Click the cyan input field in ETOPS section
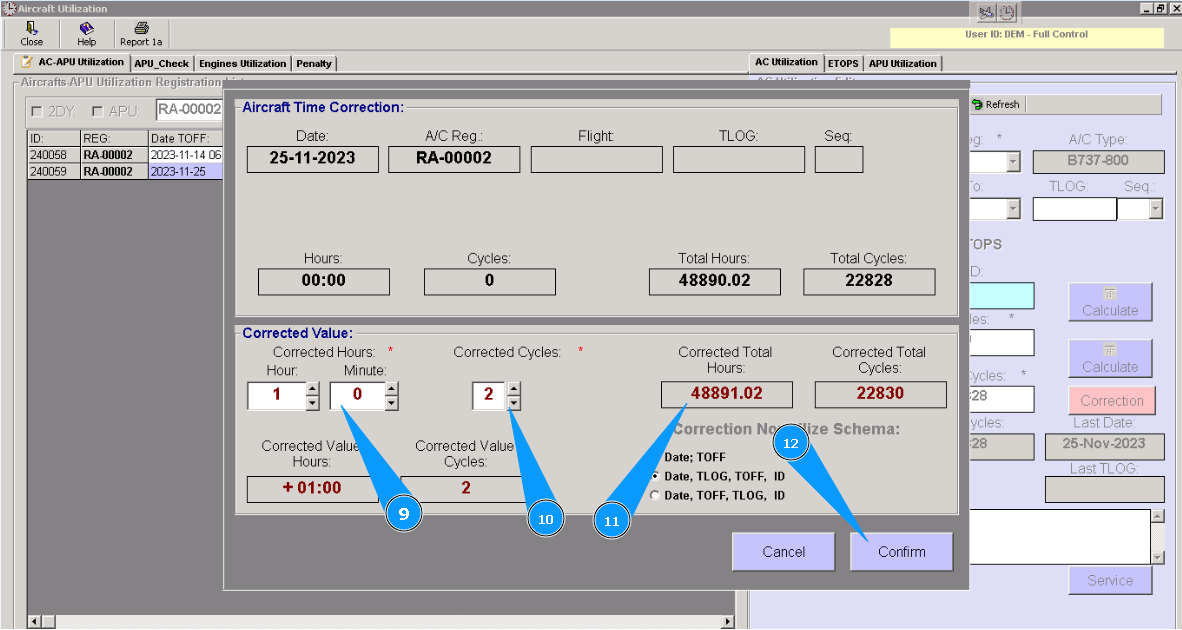1182x630 pixels. coord(1001,296)
